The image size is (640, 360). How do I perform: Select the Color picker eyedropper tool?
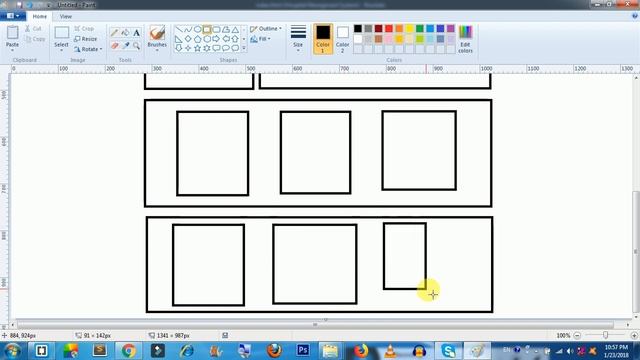pos(126,45)
